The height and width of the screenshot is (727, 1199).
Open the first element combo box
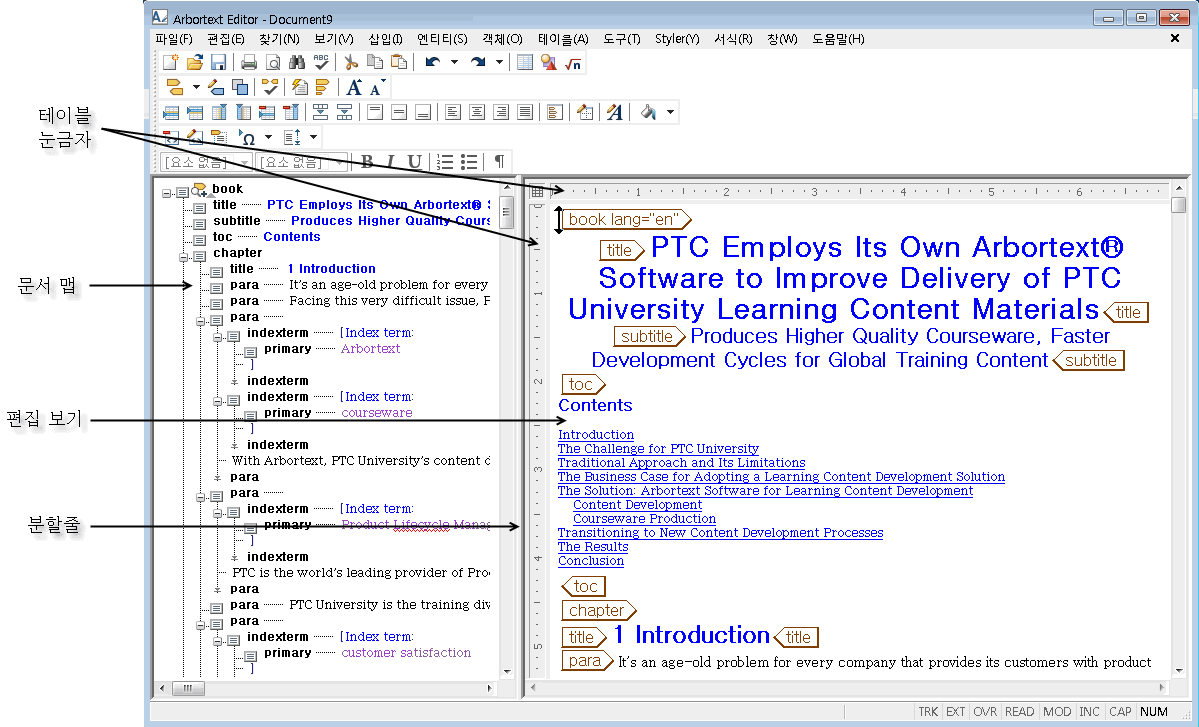pos(206,161)
